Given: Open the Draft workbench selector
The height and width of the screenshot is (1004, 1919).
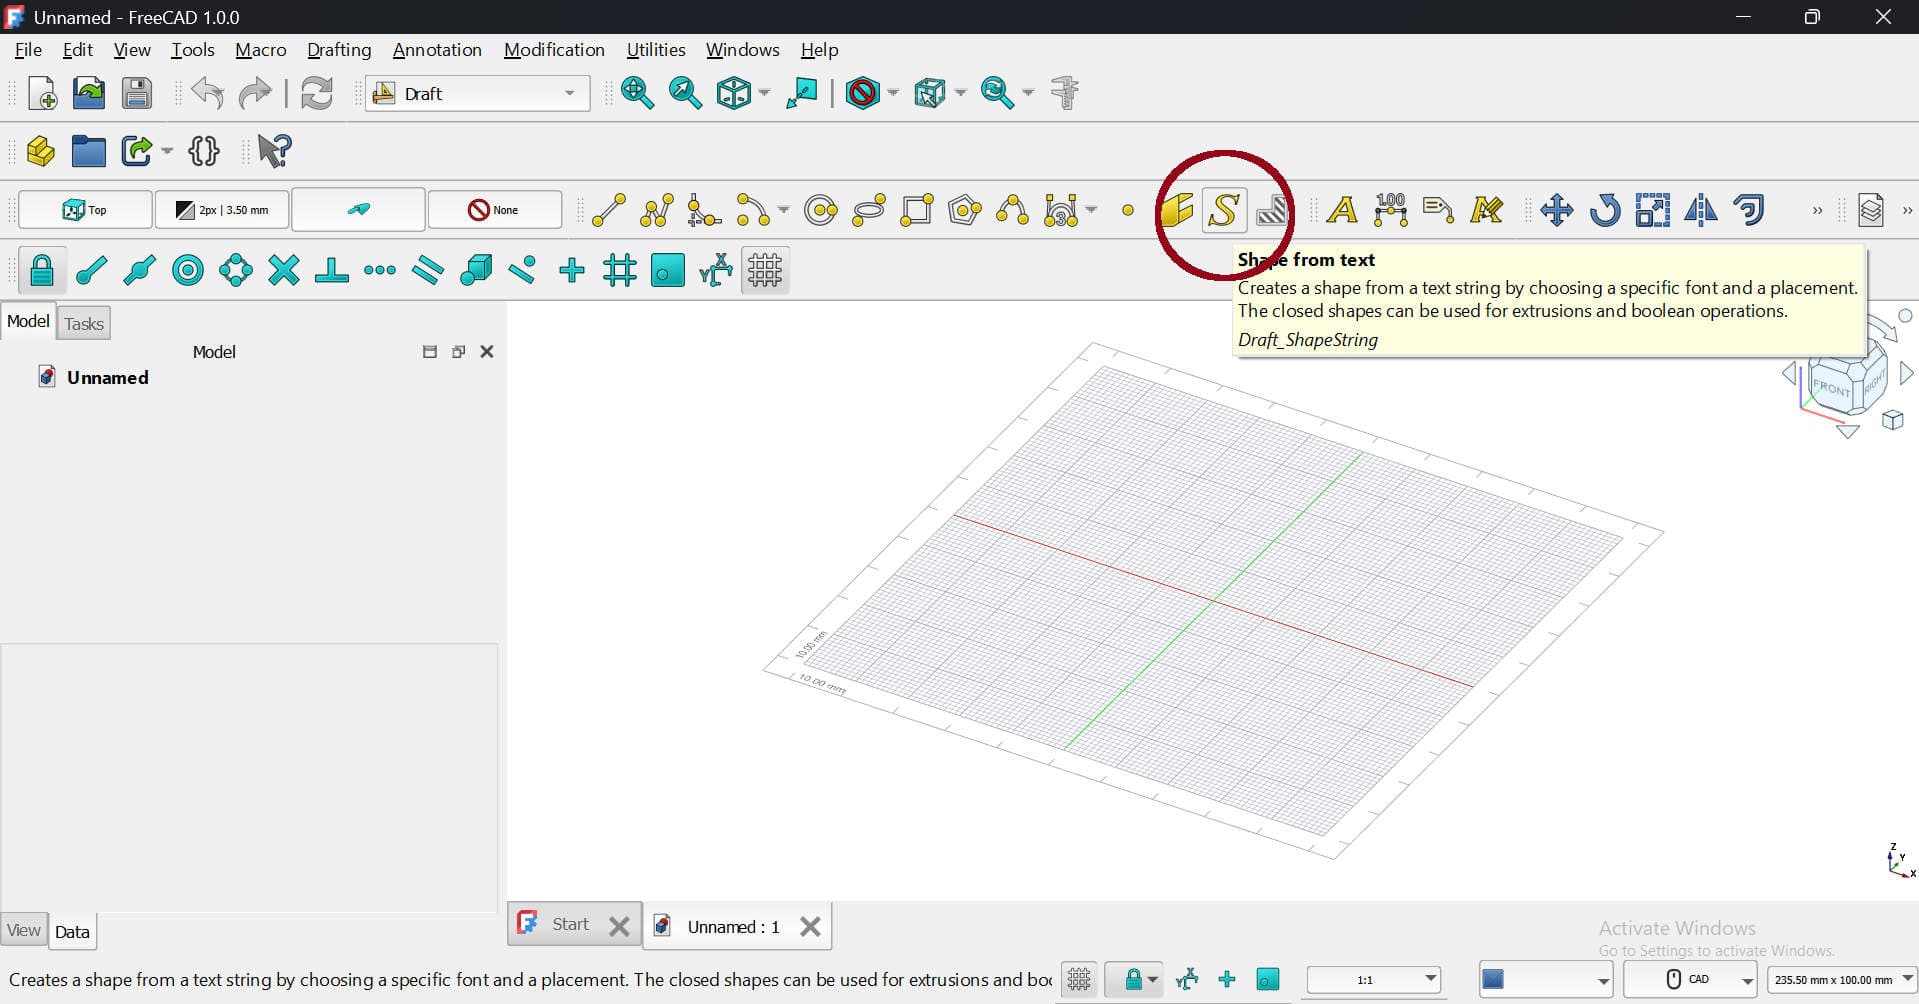Looking at the screenshot, I should point(477,93).
